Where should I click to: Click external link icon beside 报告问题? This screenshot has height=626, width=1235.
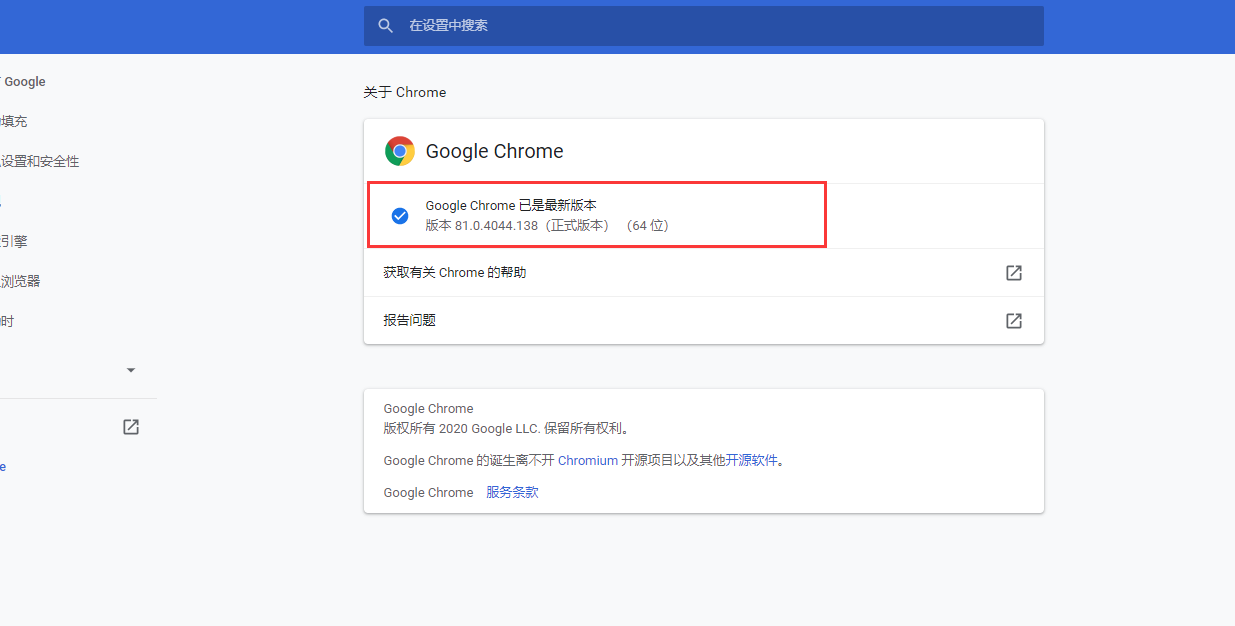1014,321
